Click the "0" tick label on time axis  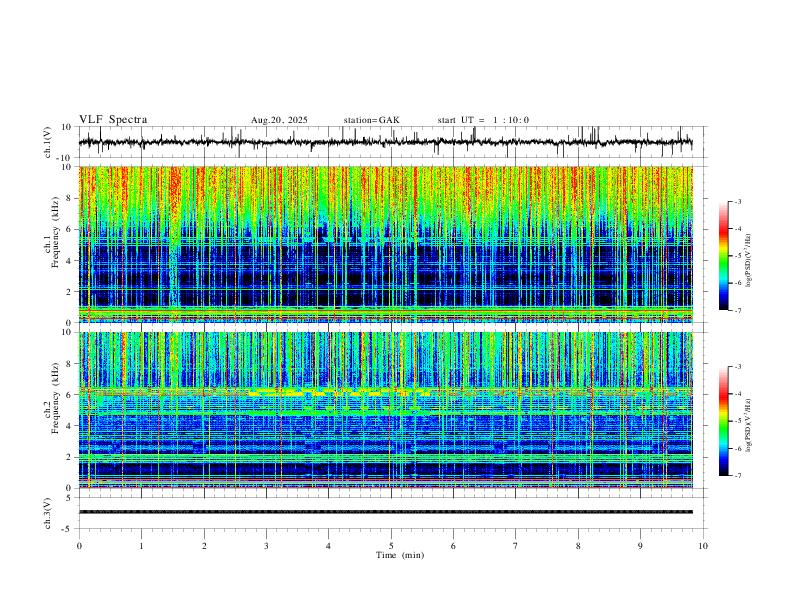79,546
